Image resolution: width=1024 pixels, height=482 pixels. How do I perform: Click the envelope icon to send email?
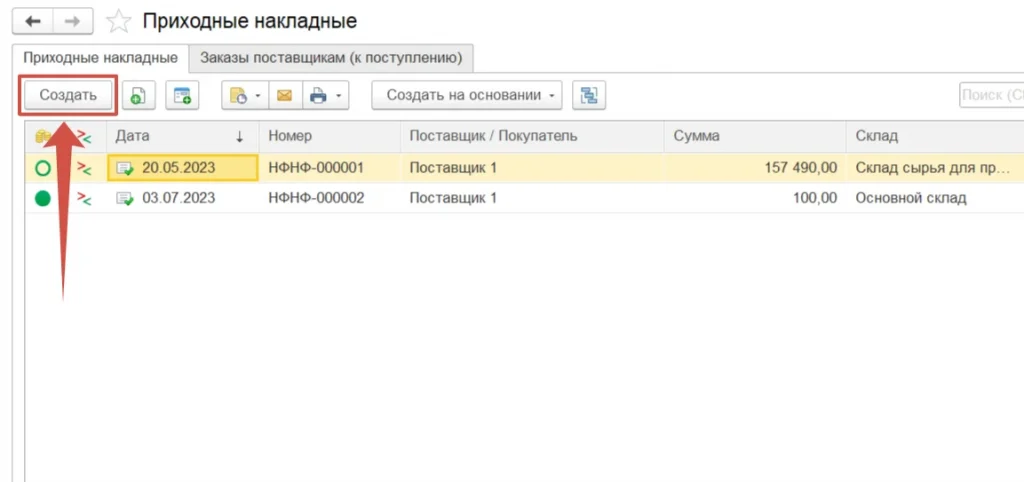click(284, 96)
